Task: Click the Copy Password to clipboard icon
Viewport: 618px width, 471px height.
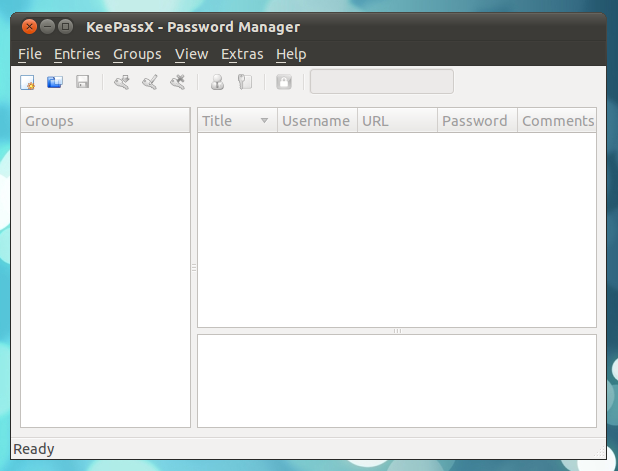Action: point(245,82)
